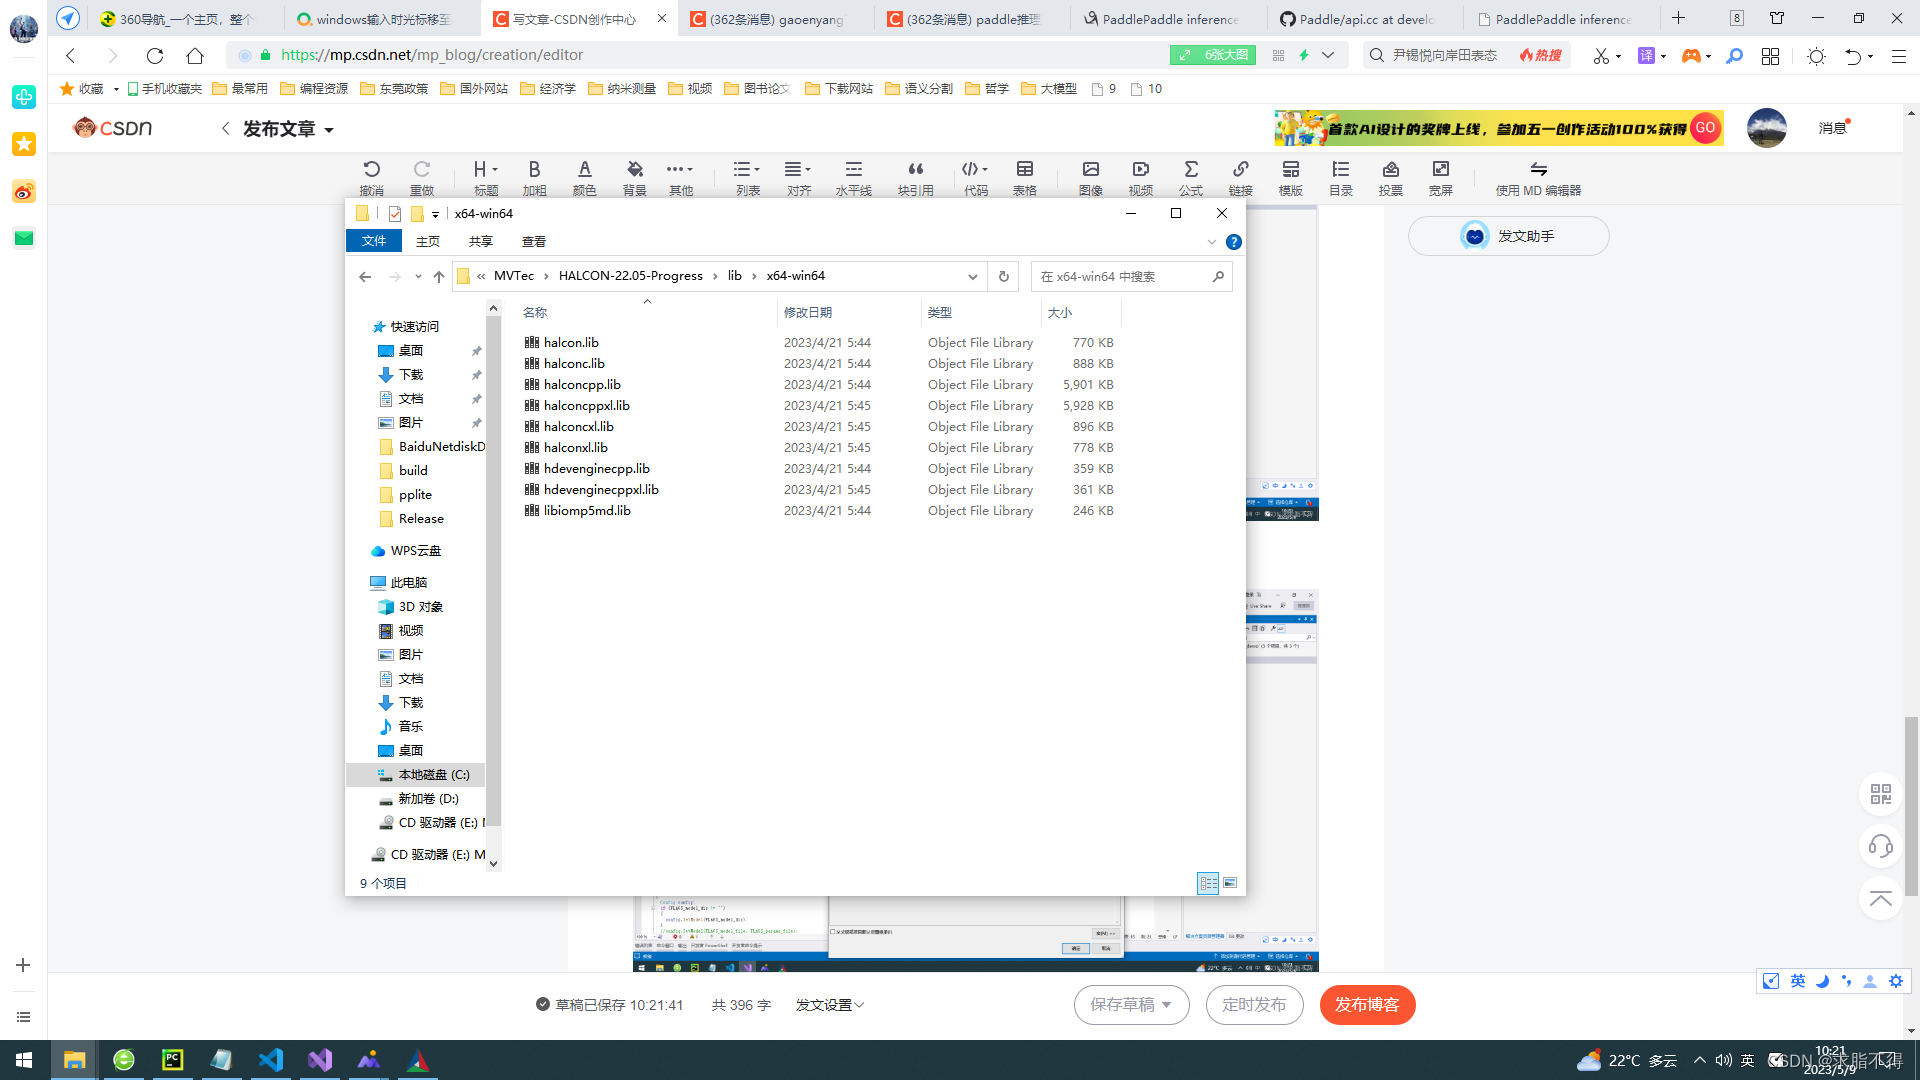Switch to the 查看 tab in Explorer
1920x1080 pixels.
533,241
